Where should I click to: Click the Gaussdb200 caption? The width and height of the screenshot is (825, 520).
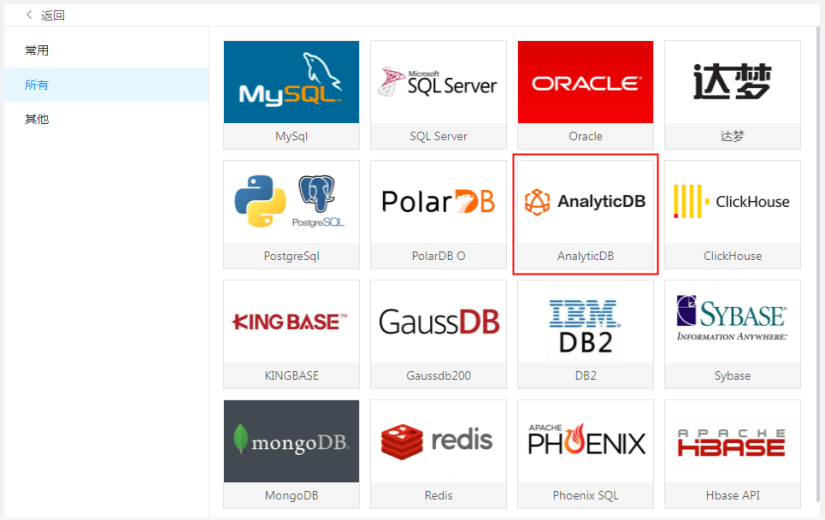[438, 376]
